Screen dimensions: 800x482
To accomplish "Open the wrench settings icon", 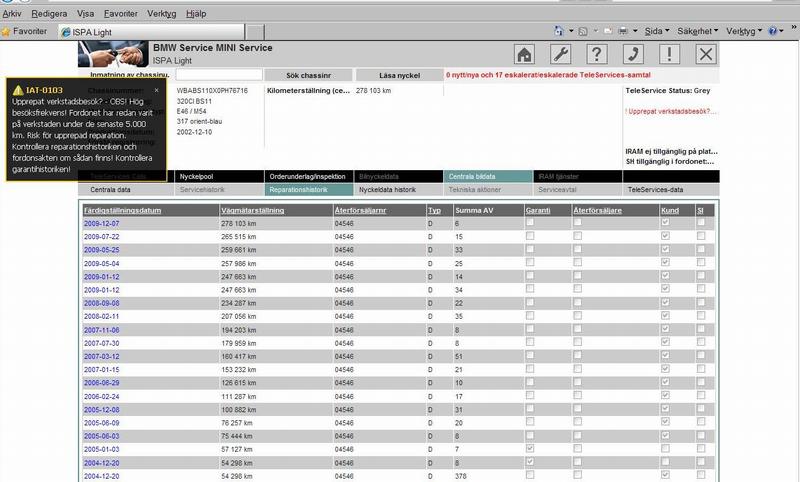I will click(x=561, y=55).
